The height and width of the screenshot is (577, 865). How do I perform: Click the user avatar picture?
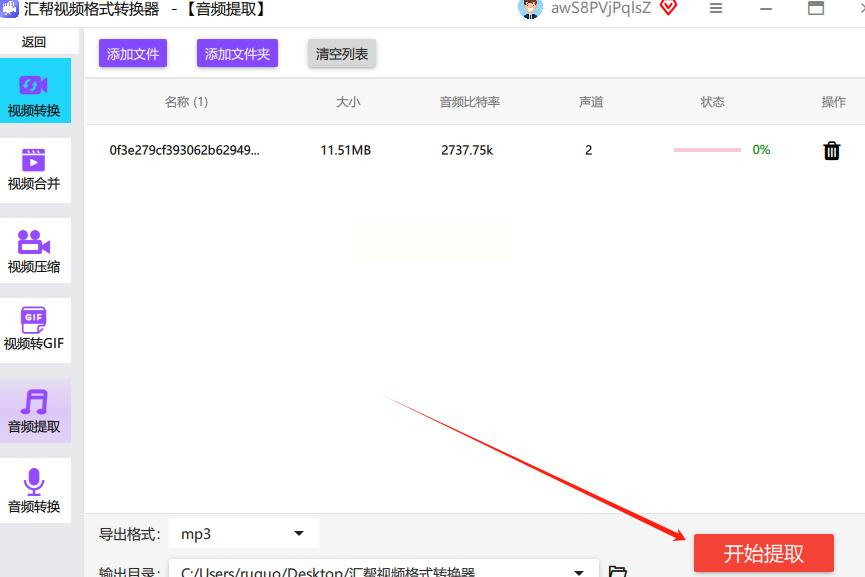click(530, 8)
